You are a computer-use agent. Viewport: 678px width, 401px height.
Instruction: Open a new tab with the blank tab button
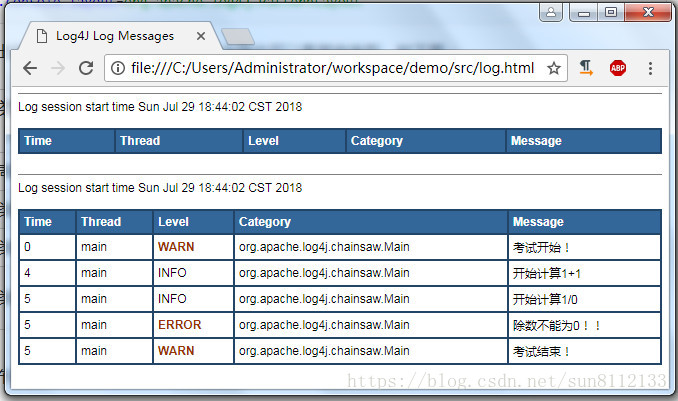[237, 37]
